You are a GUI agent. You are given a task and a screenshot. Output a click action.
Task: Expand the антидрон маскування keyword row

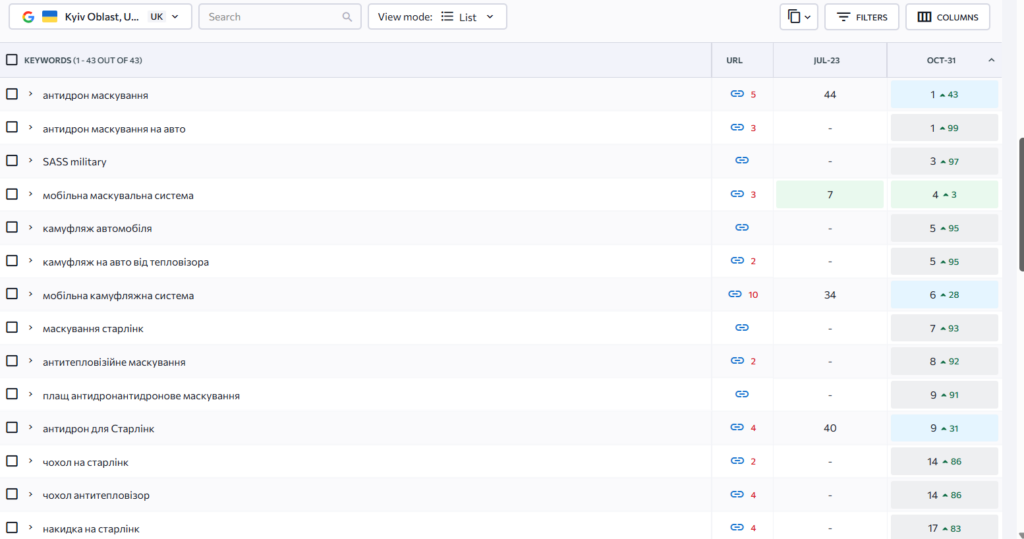pos(30,94)
